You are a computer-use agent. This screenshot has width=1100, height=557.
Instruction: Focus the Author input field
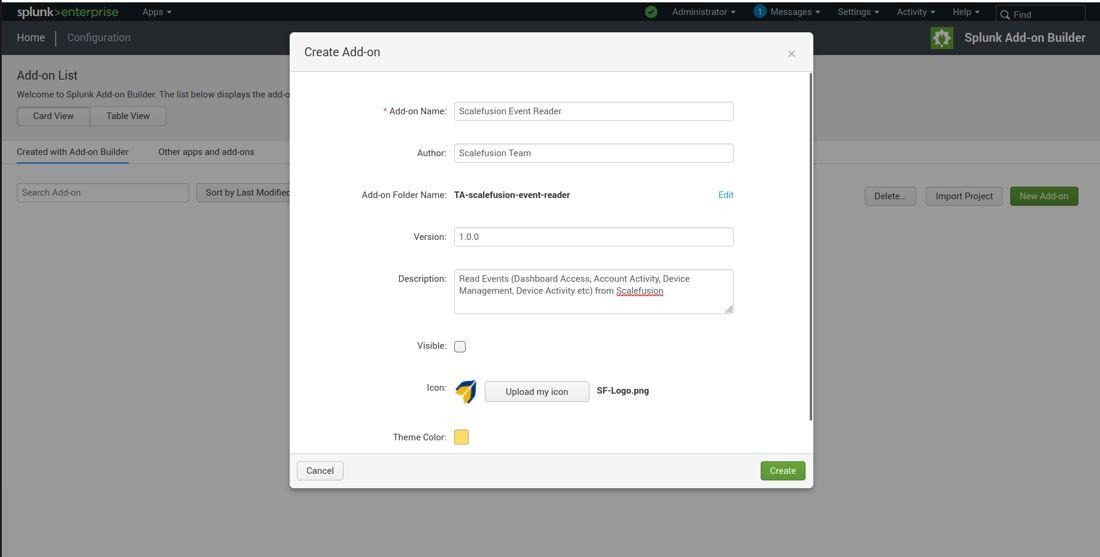click(x=593, y=153)
